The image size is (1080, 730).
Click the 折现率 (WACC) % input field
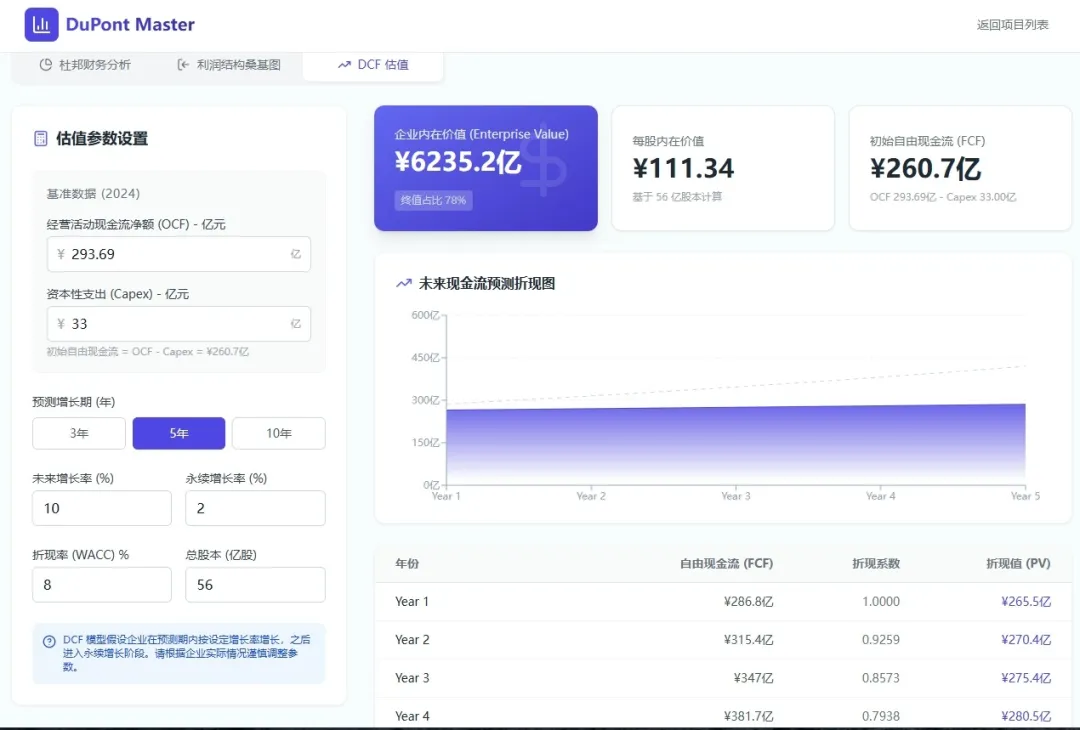(x=102, y=585)
